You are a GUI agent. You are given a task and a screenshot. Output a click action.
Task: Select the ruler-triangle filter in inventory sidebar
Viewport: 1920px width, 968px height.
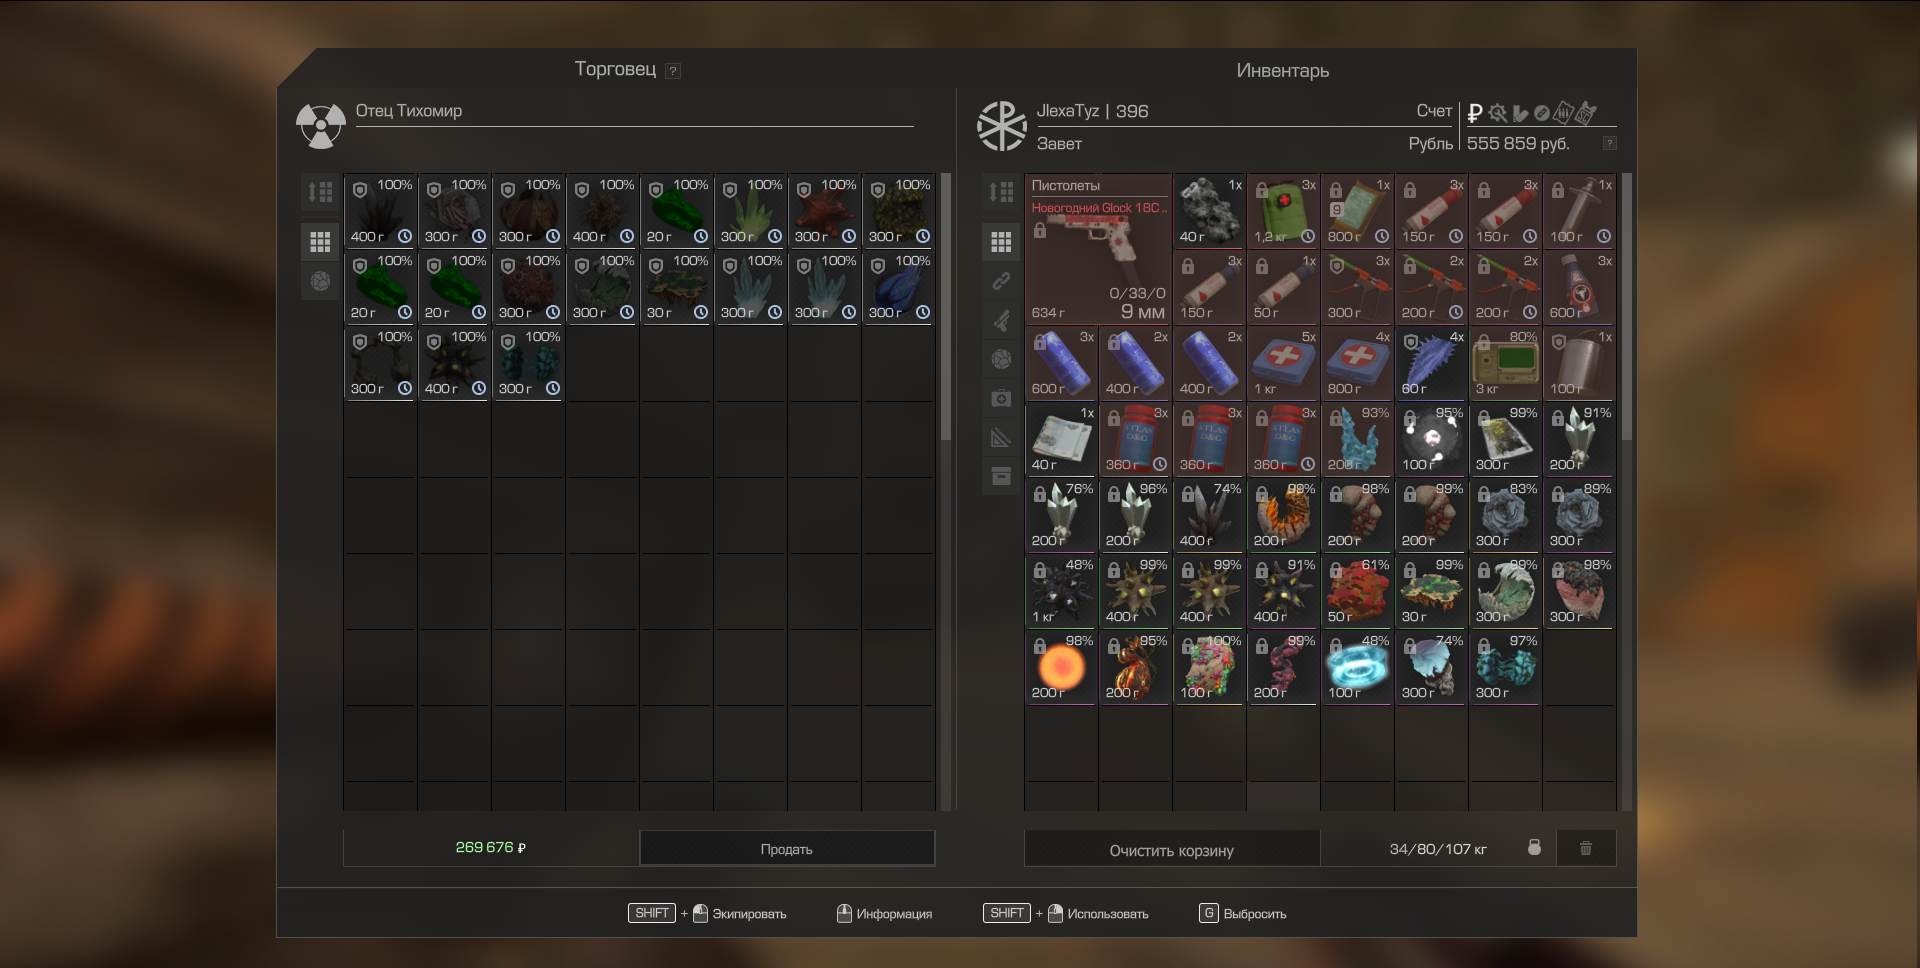pyautogui.click(x=1001, y=437)
